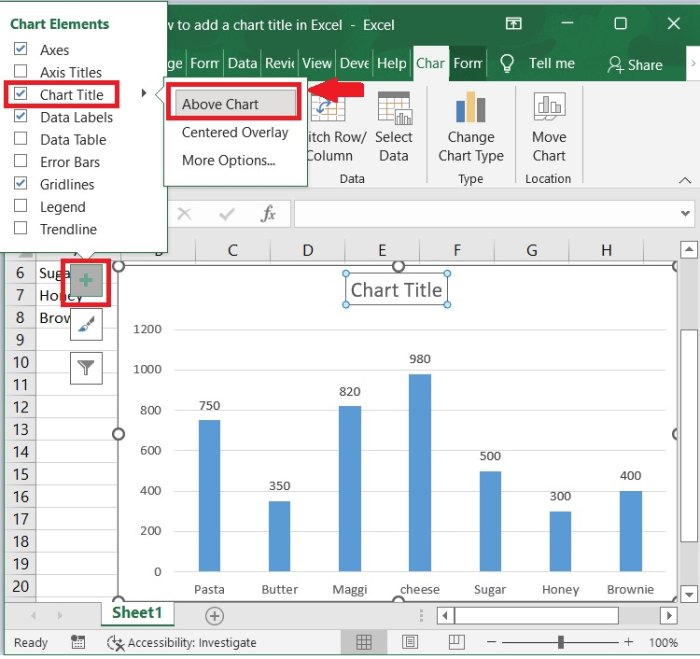Open Chart Styles paintbrush button
Image resolution: width=700 pixels, height=659 pixels.
pos(86,325)
